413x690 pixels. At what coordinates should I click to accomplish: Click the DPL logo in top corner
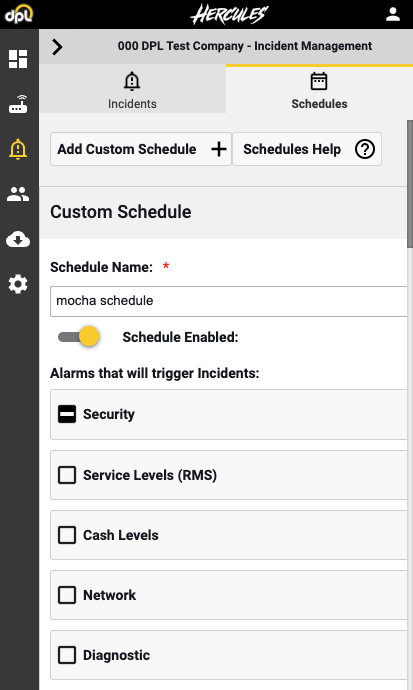coord(19,14)
